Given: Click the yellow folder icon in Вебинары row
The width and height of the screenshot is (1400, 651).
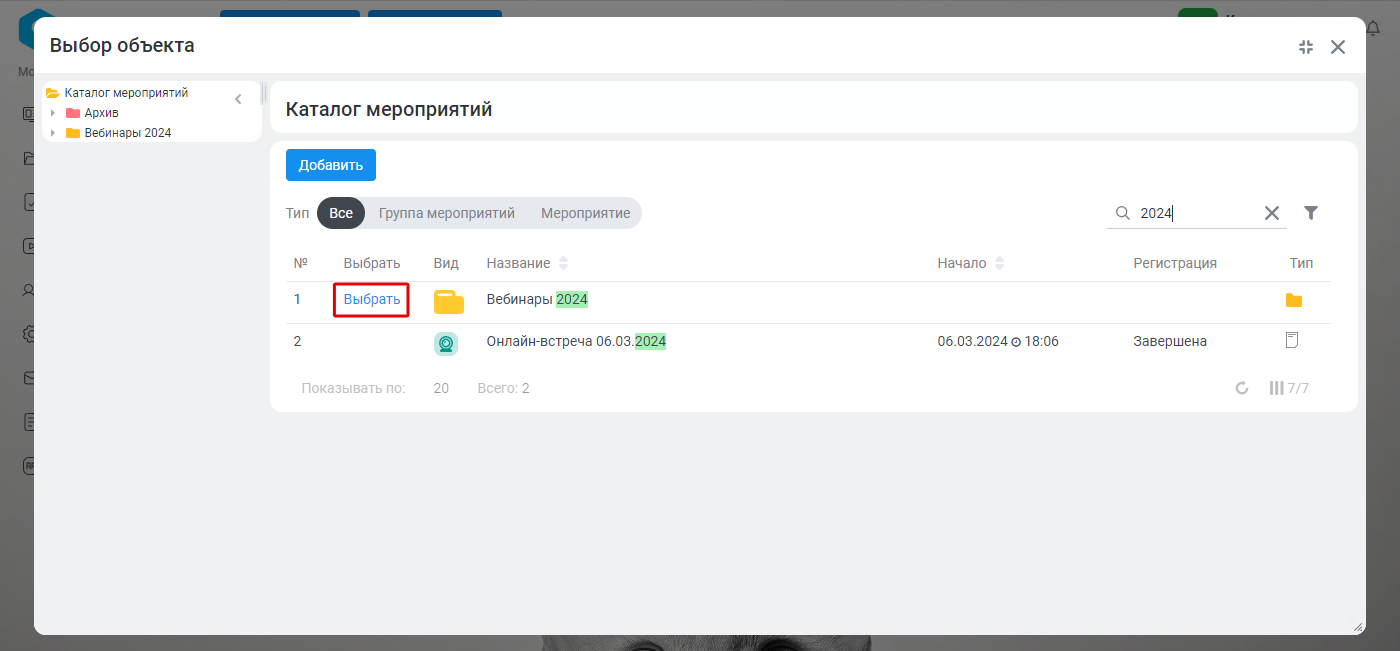Looking at the screenshot, I should pos(449,301).
